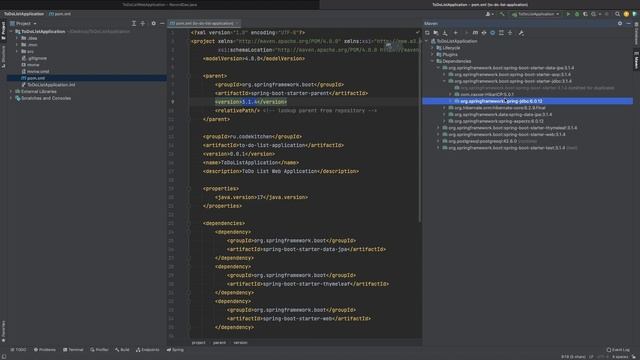Image resolution: width=640 pixels, height=360 pixels.
Task: Expand .idea folder in Project tree
Action: point(17,38)
